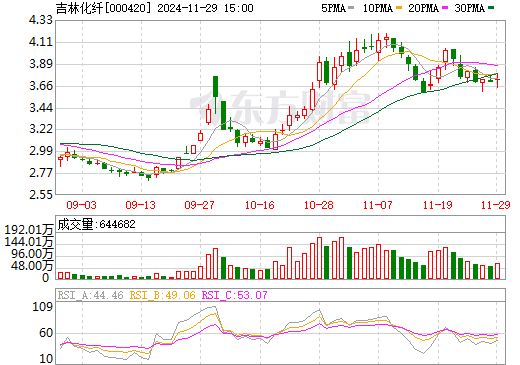Click the 144.01万 volume axis label
This screenshot has height=365, width=520.
(x=29, y=242)
